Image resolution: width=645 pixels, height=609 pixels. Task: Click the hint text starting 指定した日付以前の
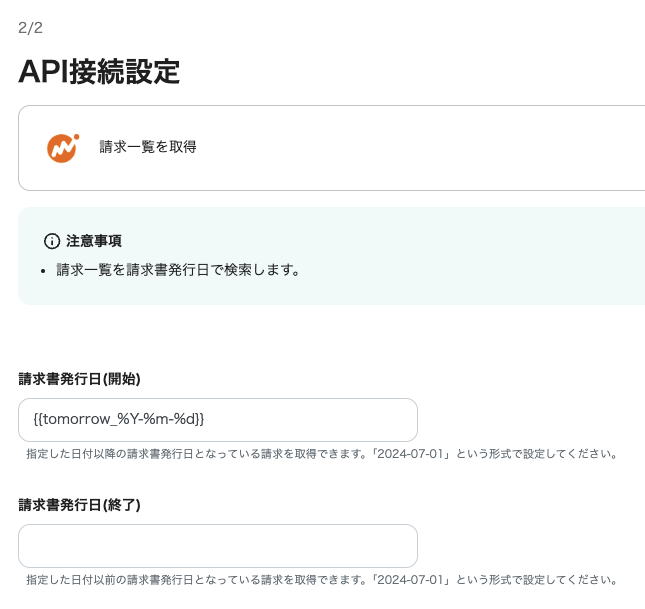[322, 580]
